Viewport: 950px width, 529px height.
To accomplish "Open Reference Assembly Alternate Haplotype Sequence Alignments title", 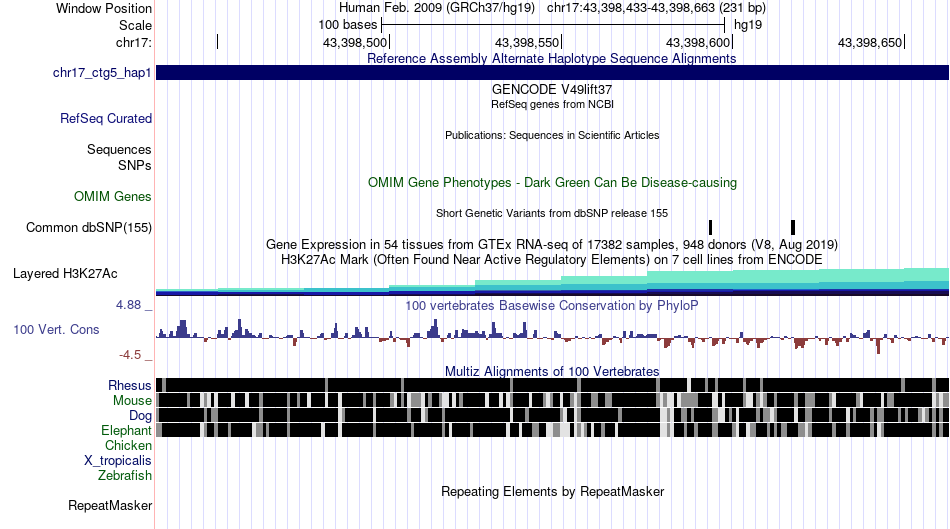I will (x=551, y=59).
